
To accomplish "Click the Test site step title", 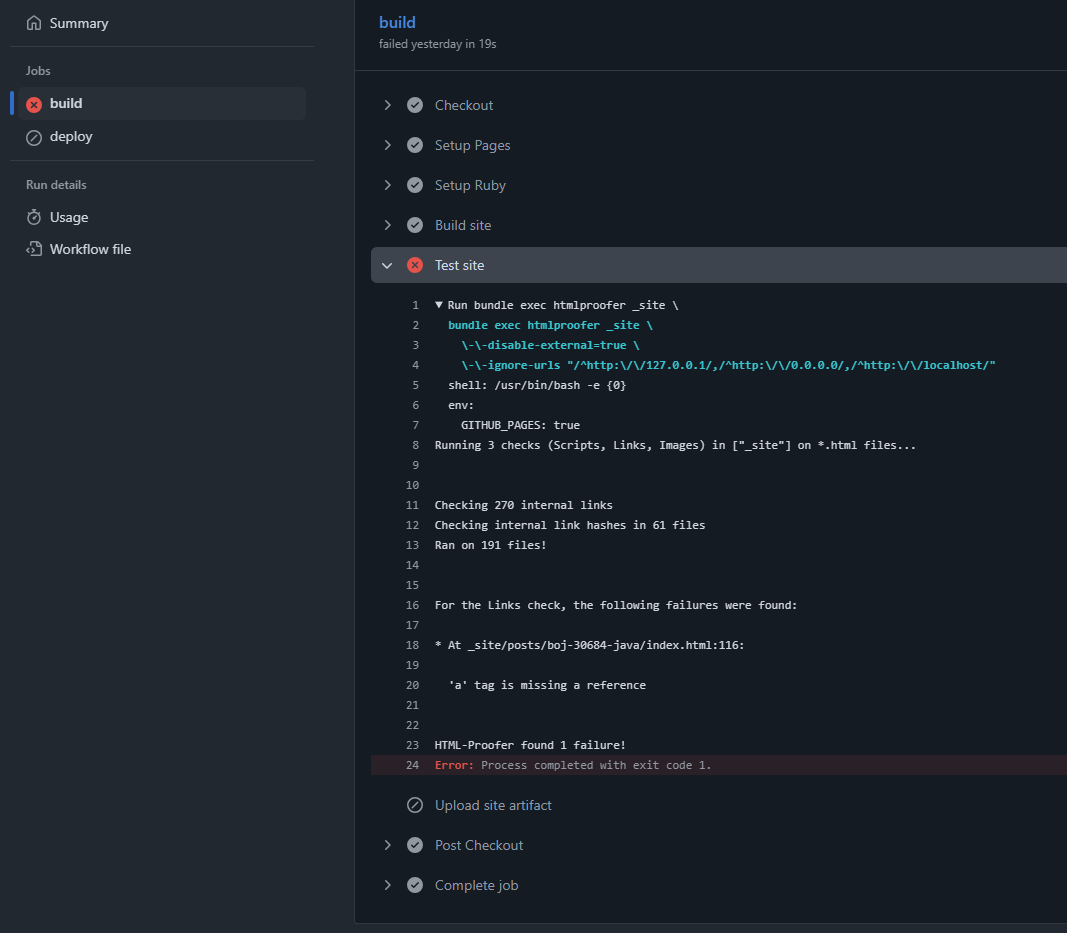I will click(459, 265).
